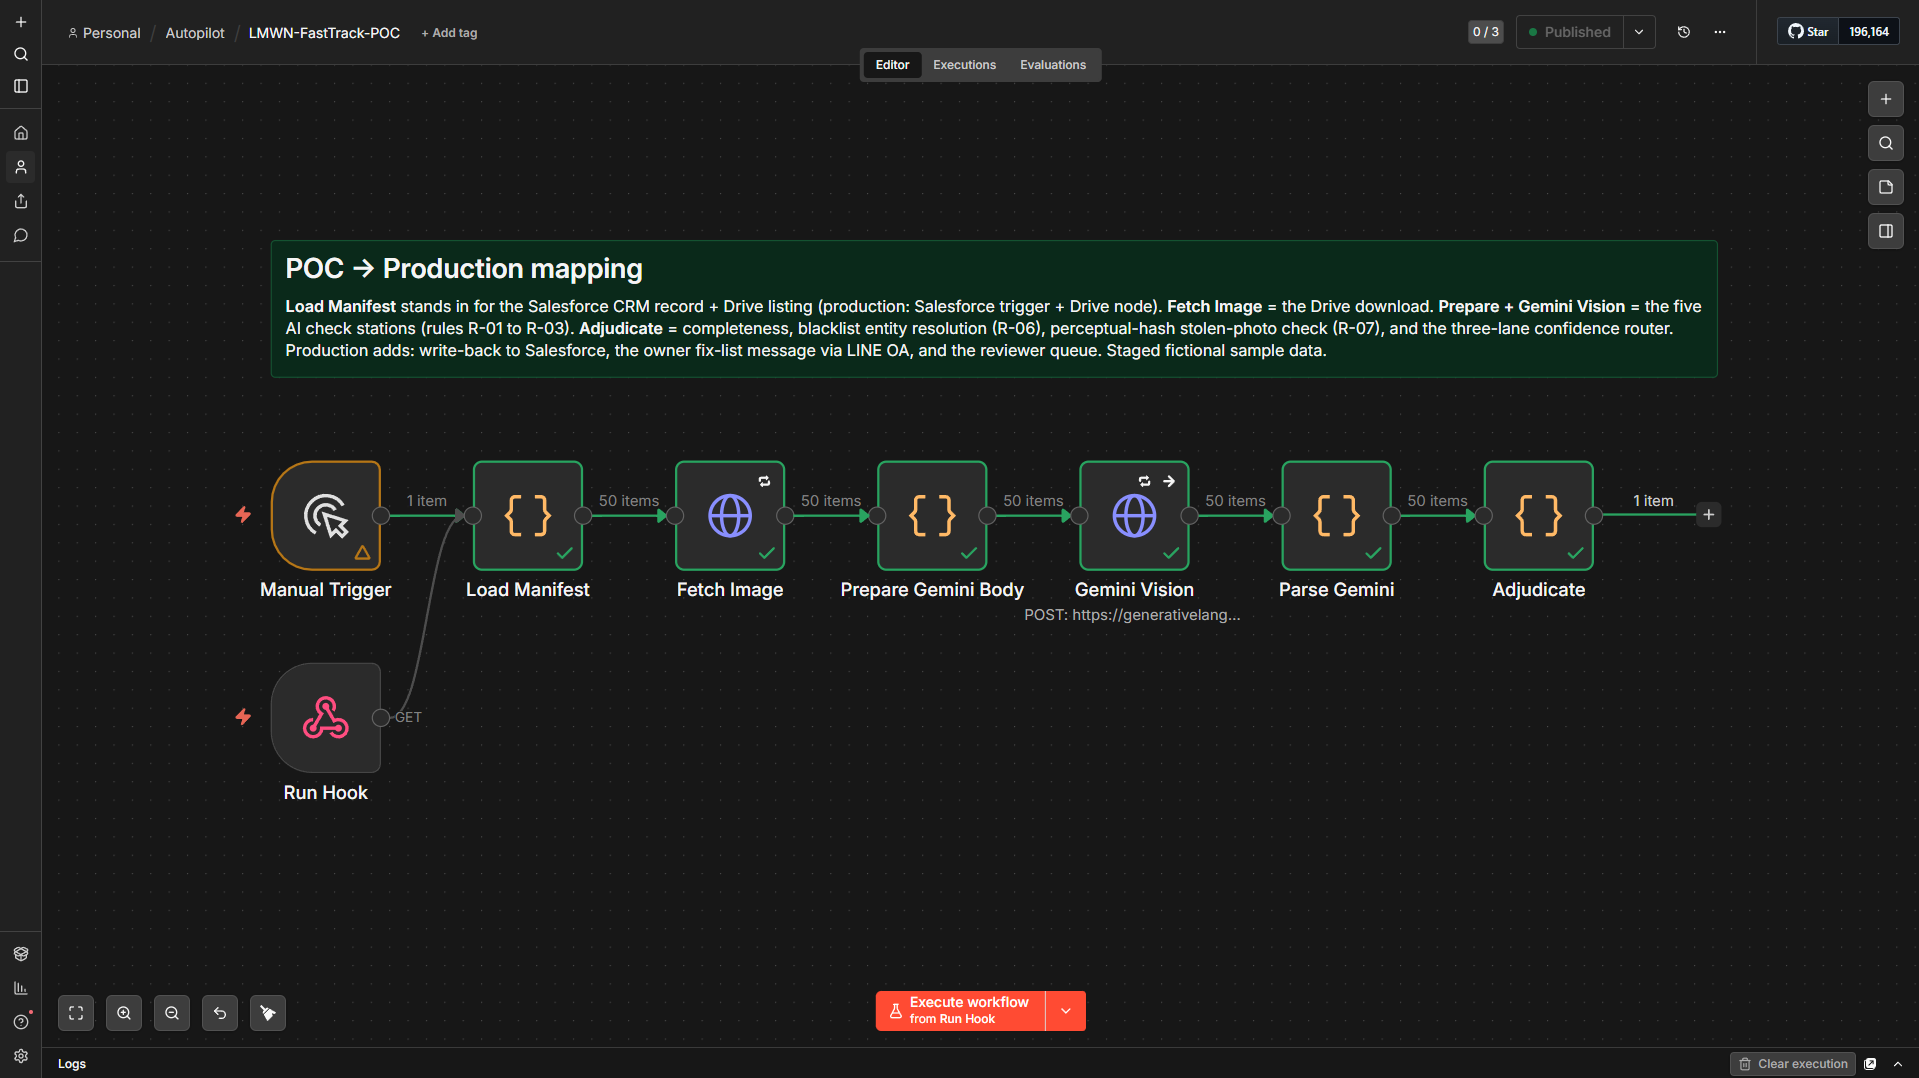Click the LMWN-FastTrack-POC workflow name
The height and width of the screenshot is (1078, 1919).
pyautogui.click(x=324, y=33)
